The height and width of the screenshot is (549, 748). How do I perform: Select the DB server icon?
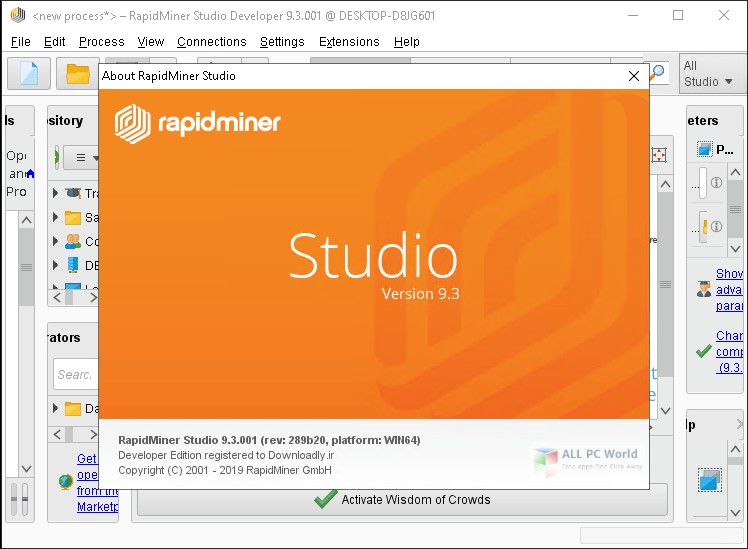pyautogui.click(x=73, y=265)
